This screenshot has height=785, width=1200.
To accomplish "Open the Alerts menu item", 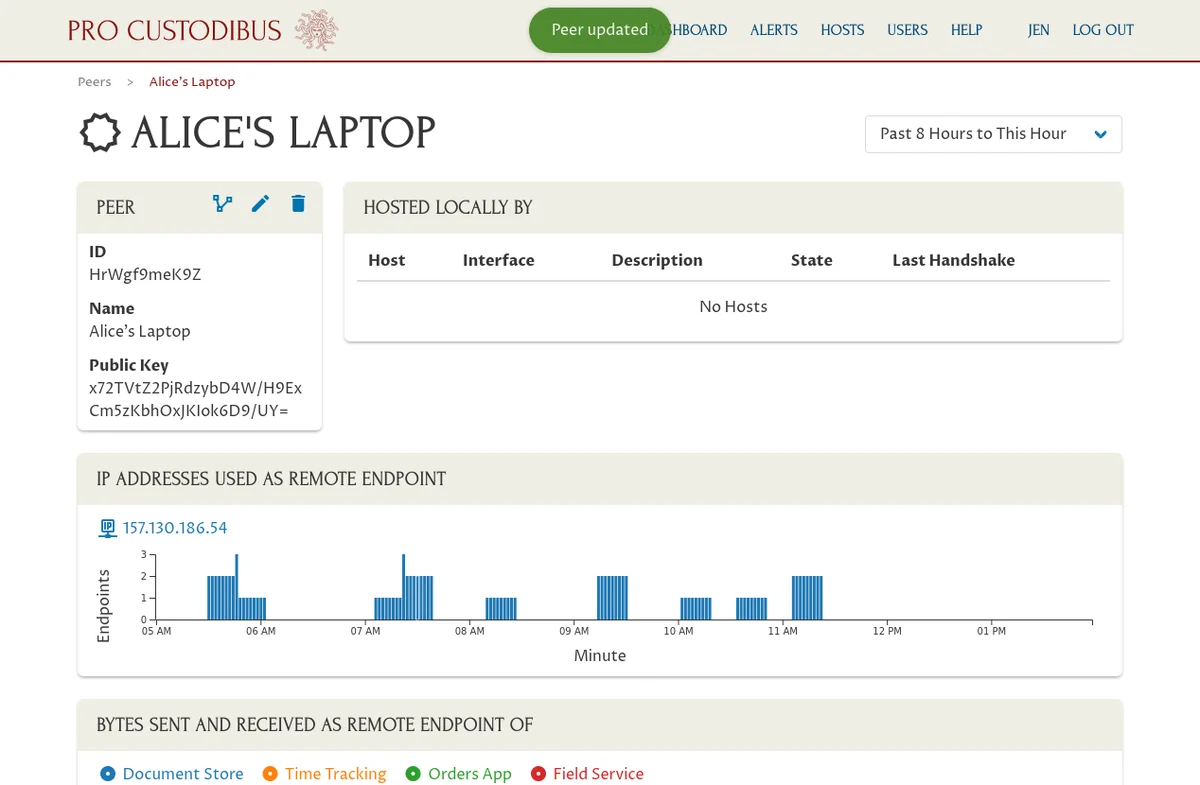I will [x=774, y=30].
